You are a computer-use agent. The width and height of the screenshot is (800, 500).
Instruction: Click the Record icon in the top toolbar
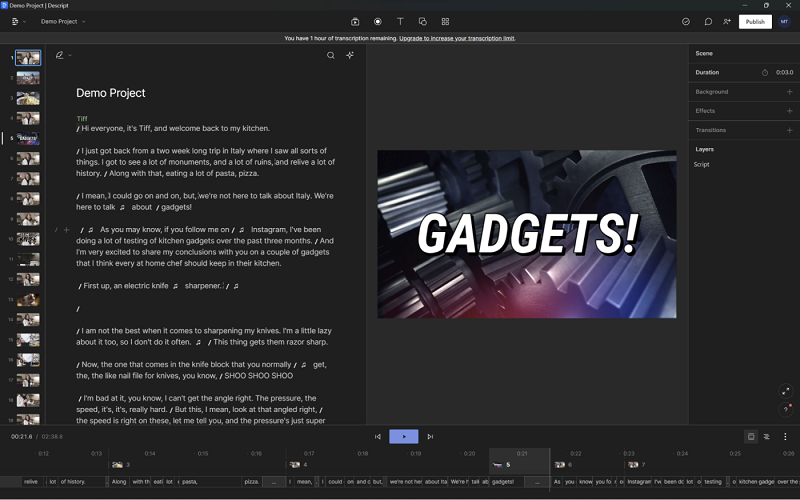378,21
